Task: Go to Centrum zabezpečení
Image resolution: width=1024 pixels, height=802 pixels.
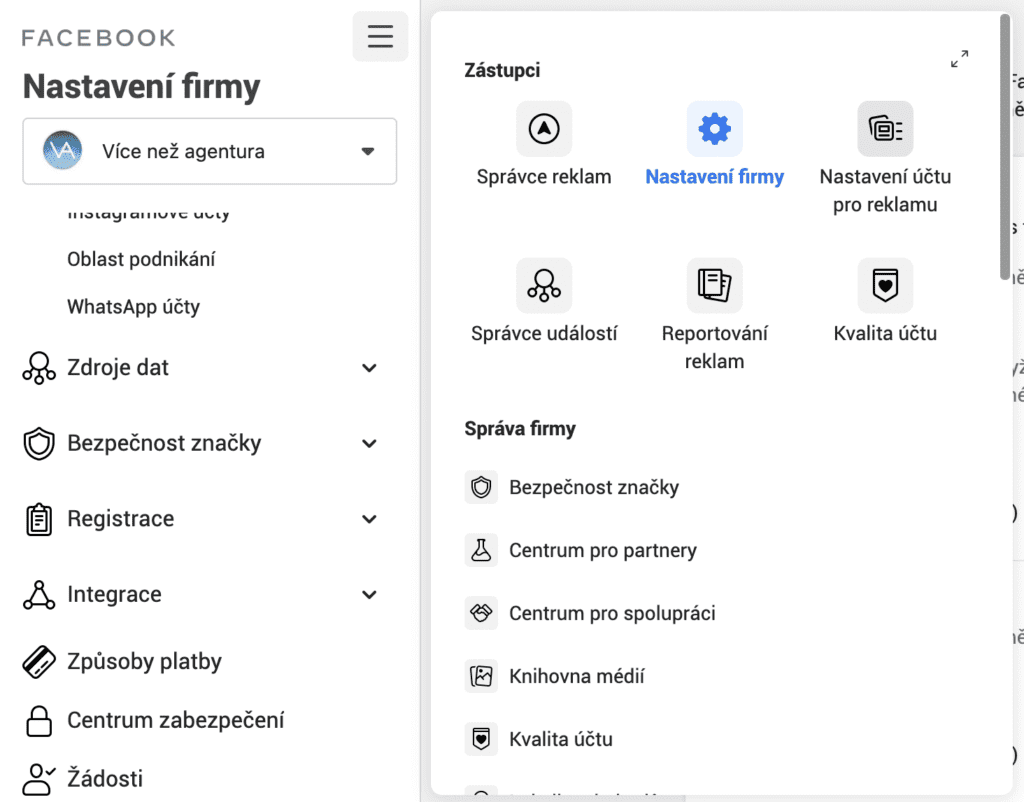Action: (175, 720)
